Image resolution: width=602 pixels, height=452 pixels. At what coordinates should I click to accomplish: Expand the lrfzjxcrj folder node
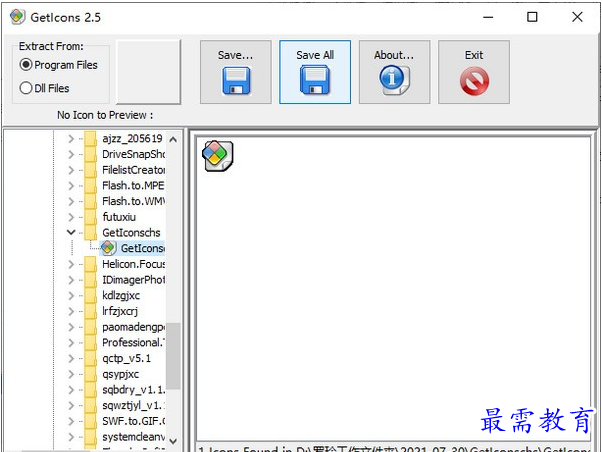[x=71, y=311]
